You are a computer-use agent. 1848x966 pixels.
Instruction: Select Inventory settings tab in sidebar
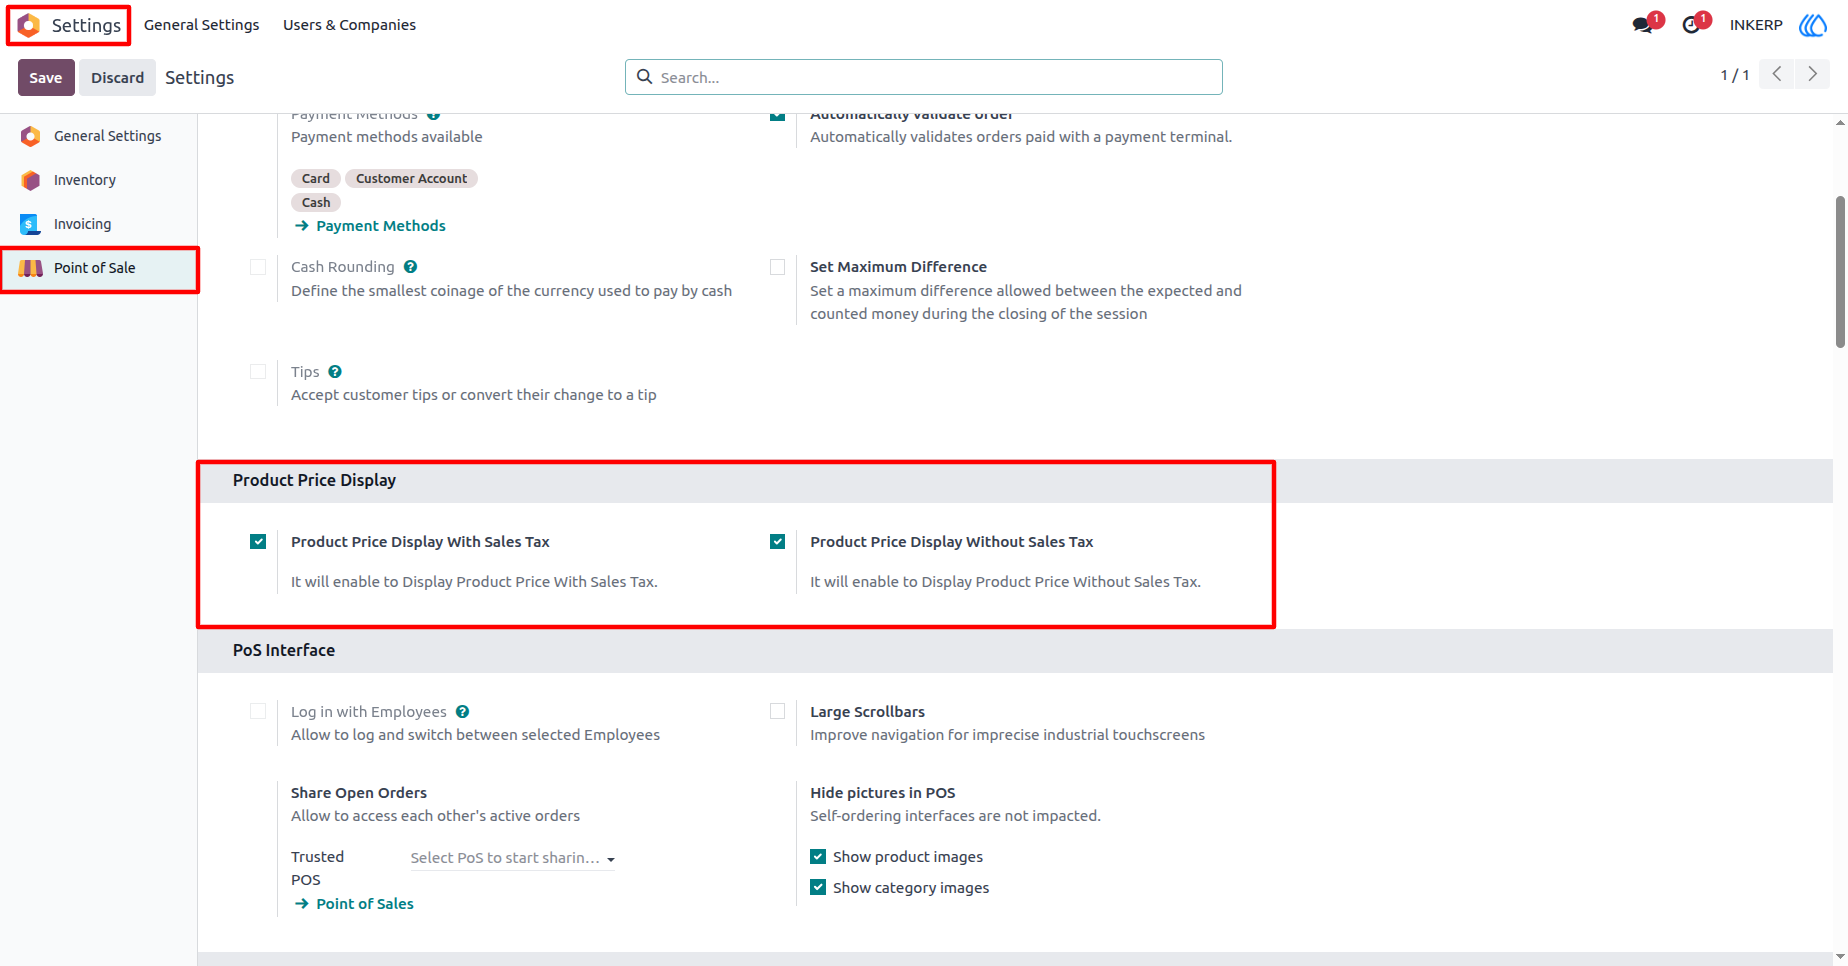pyautogui.click(x=98, y=180)
